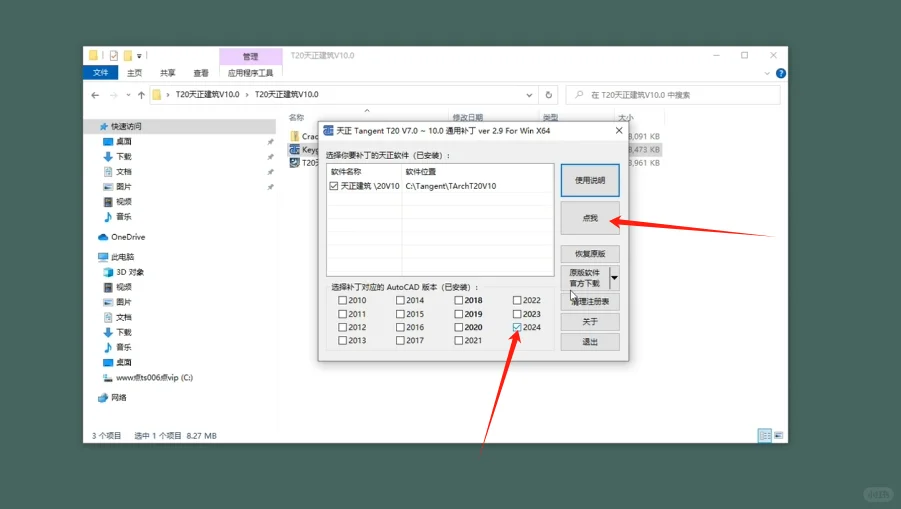Click the 恢复原版 button
The height and width of the screenshot is (509, 901).
(x=590, y=254)
